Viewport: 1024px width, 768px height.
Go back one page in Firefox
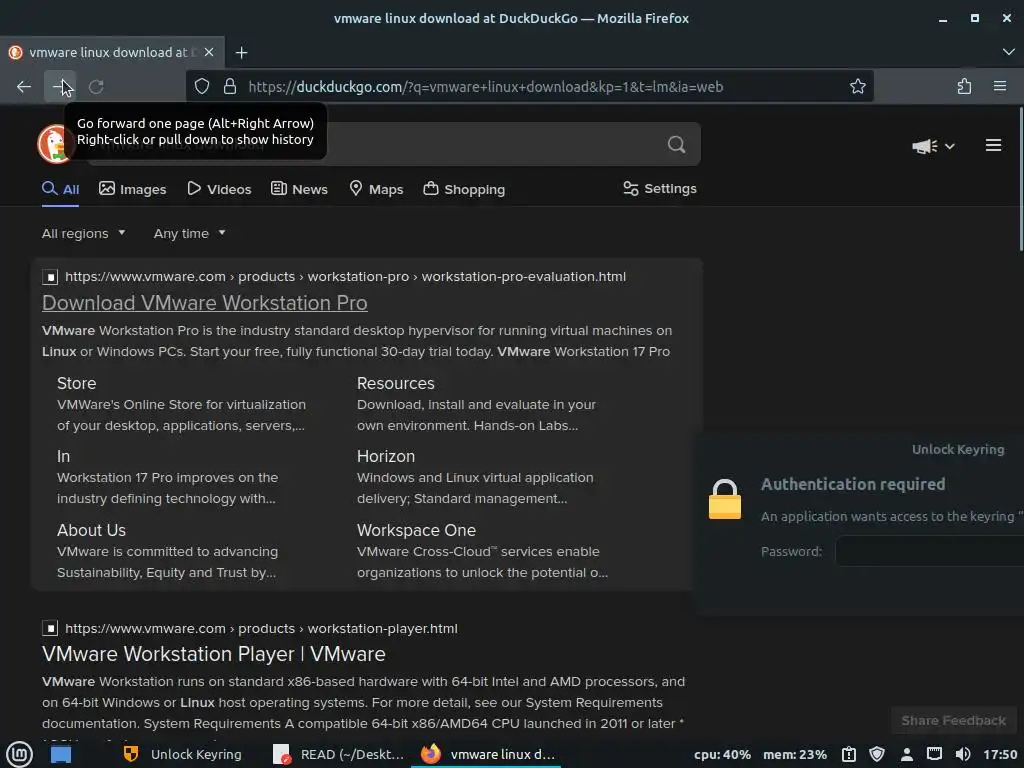(24, 87)
